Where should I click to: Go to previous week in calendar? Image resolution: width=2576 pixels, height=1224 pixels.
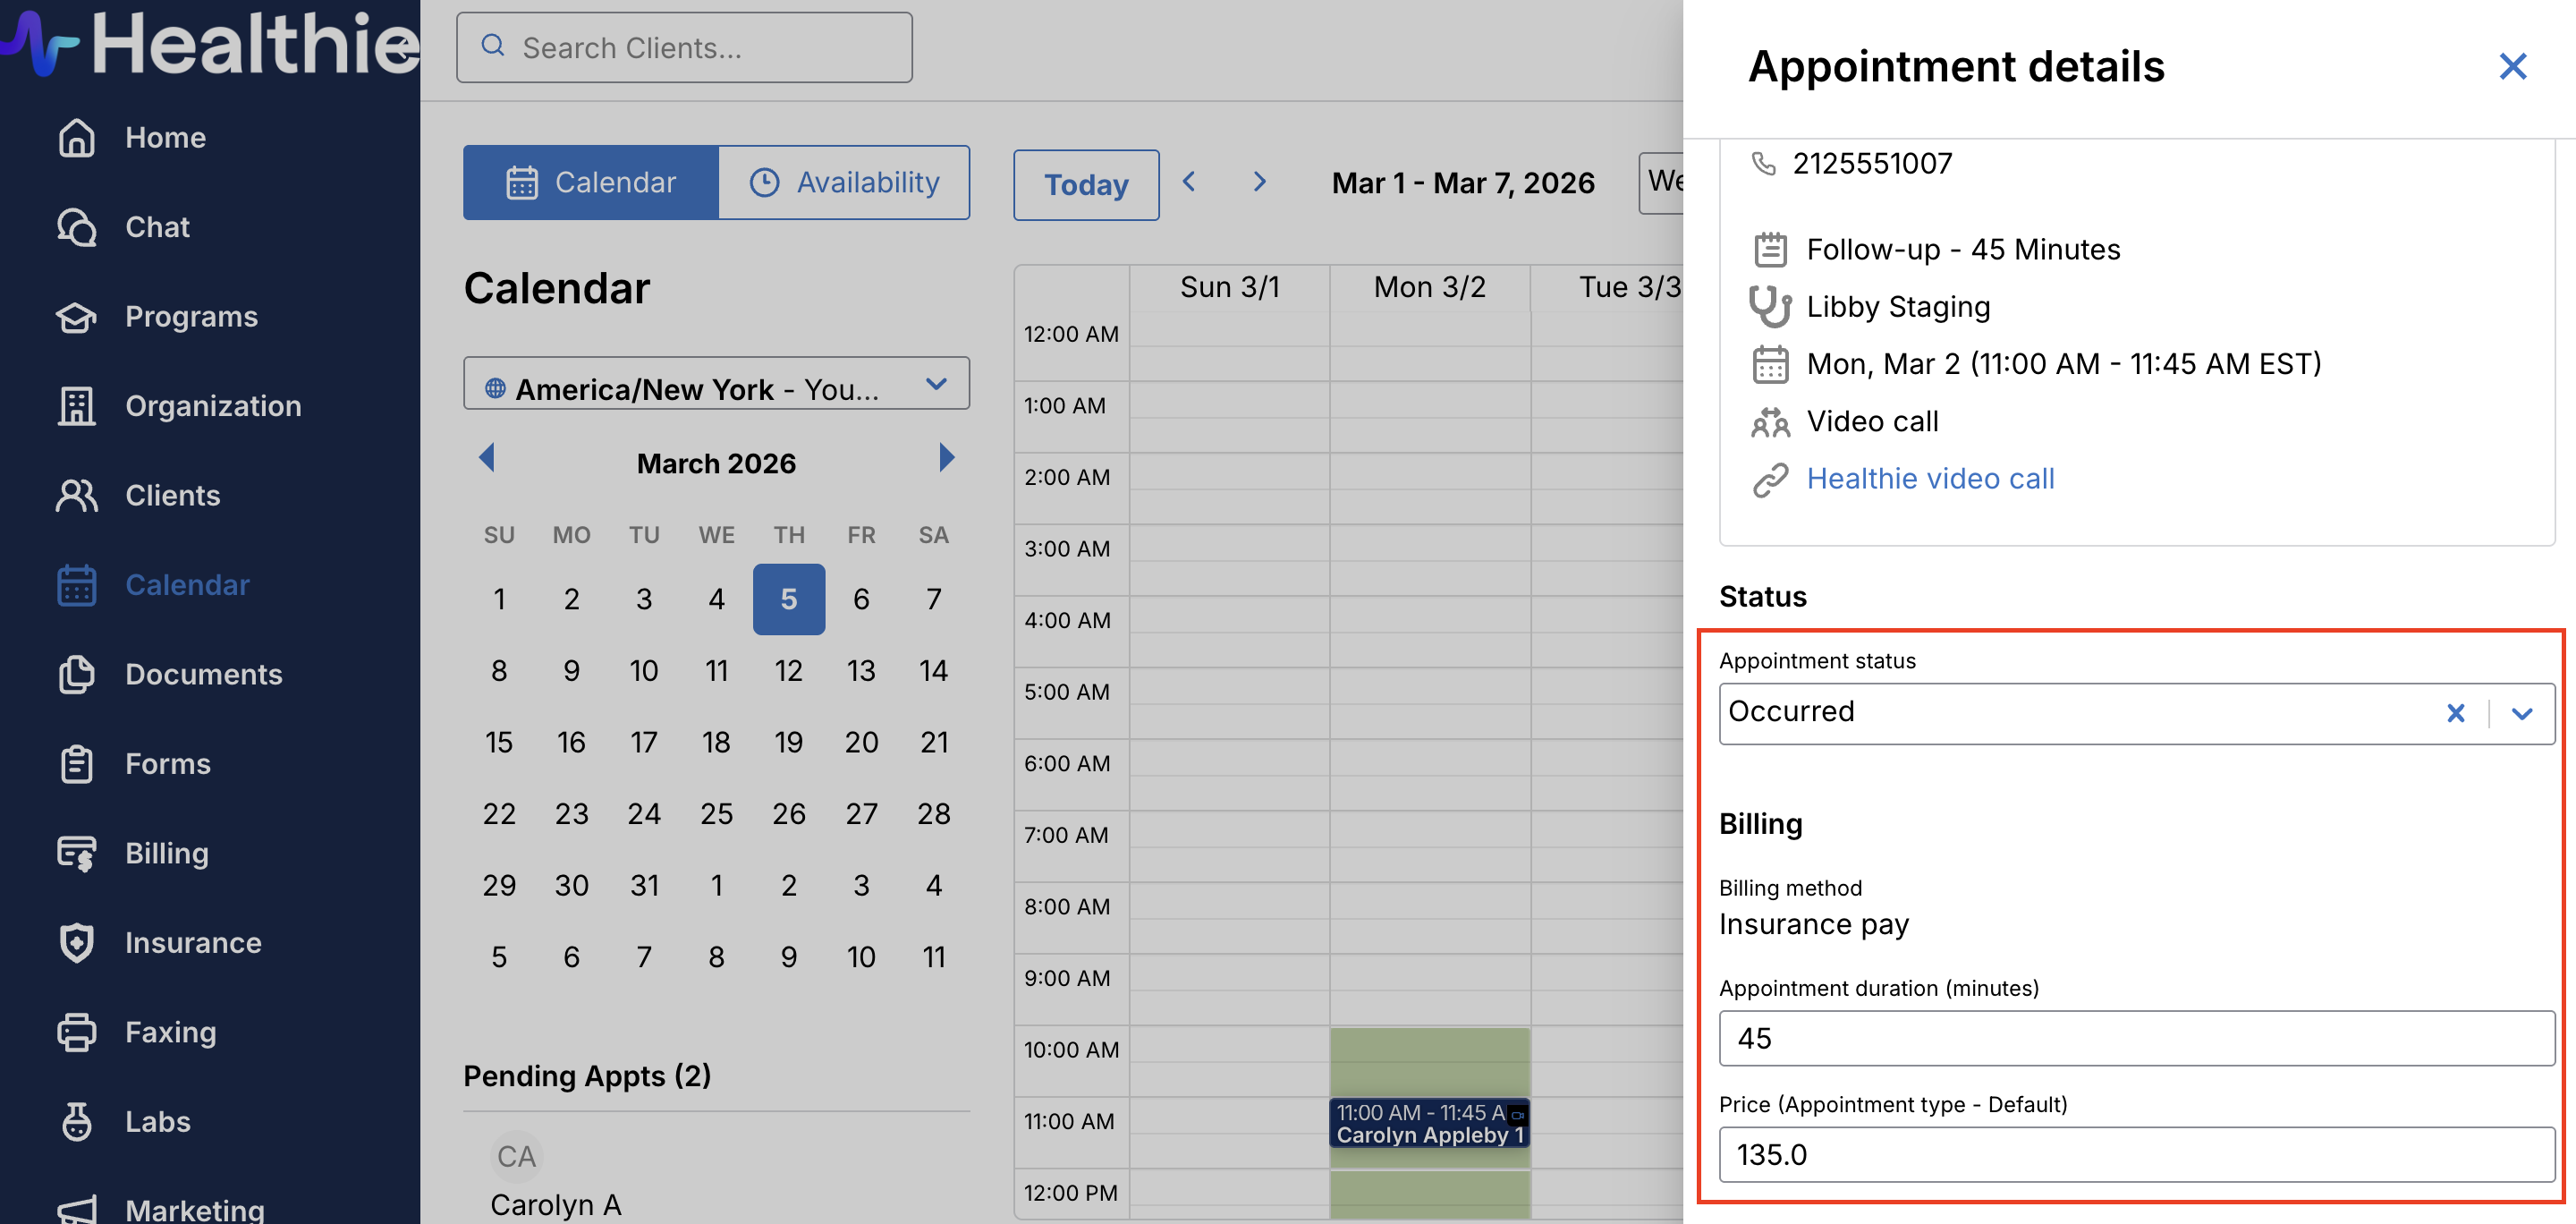1189,182
